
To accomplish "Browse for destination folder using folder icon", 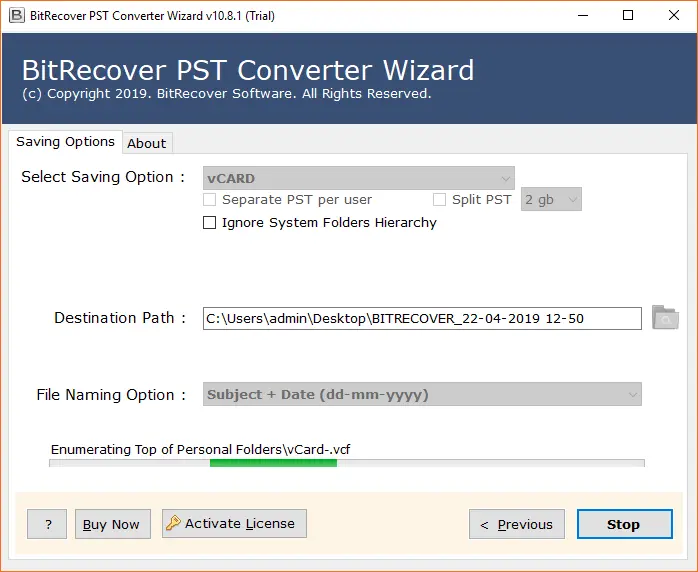I will (665, 318).
